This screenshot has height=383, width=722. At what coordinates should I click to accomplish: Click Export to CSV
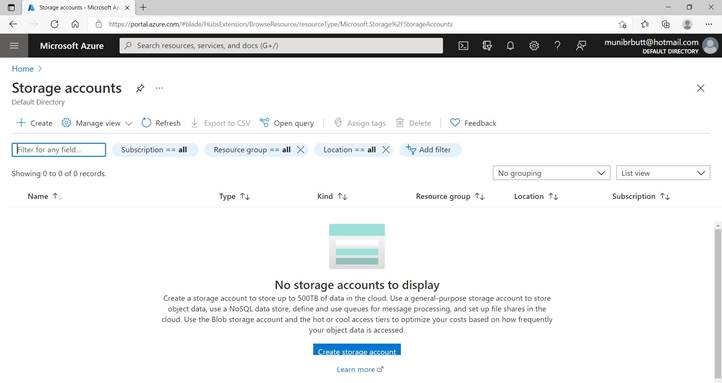coord(221,123)
